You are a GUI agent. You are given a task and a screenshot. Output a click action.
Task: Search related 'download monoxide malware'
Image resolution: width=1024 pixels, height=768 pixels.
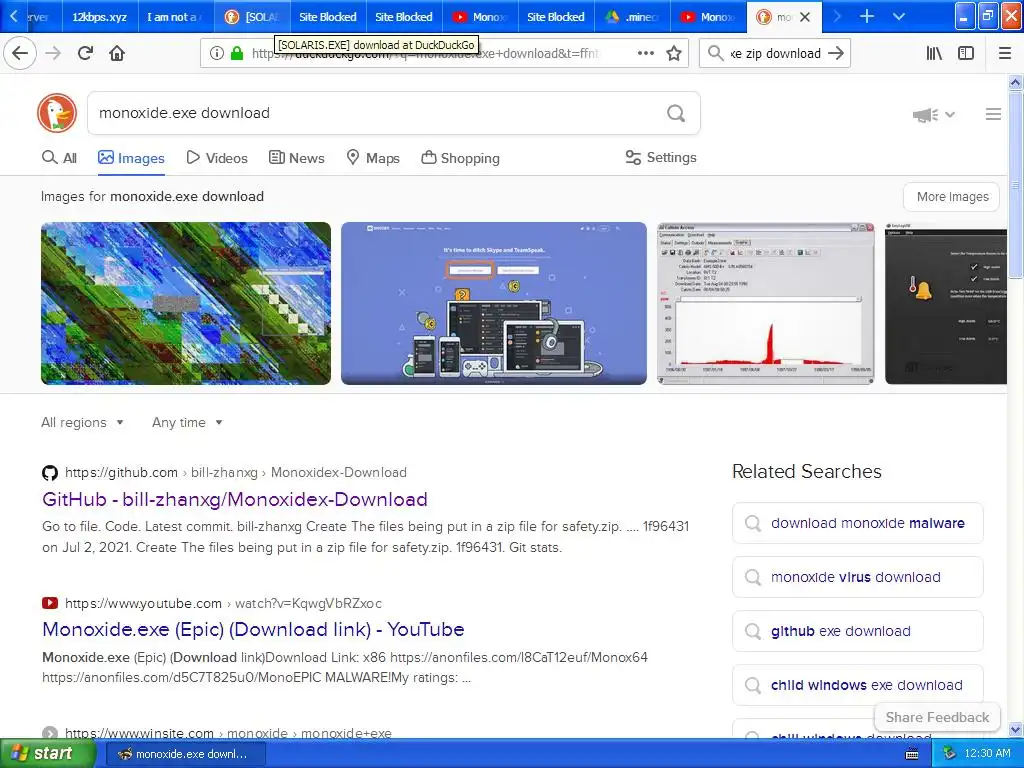[857, 523]
